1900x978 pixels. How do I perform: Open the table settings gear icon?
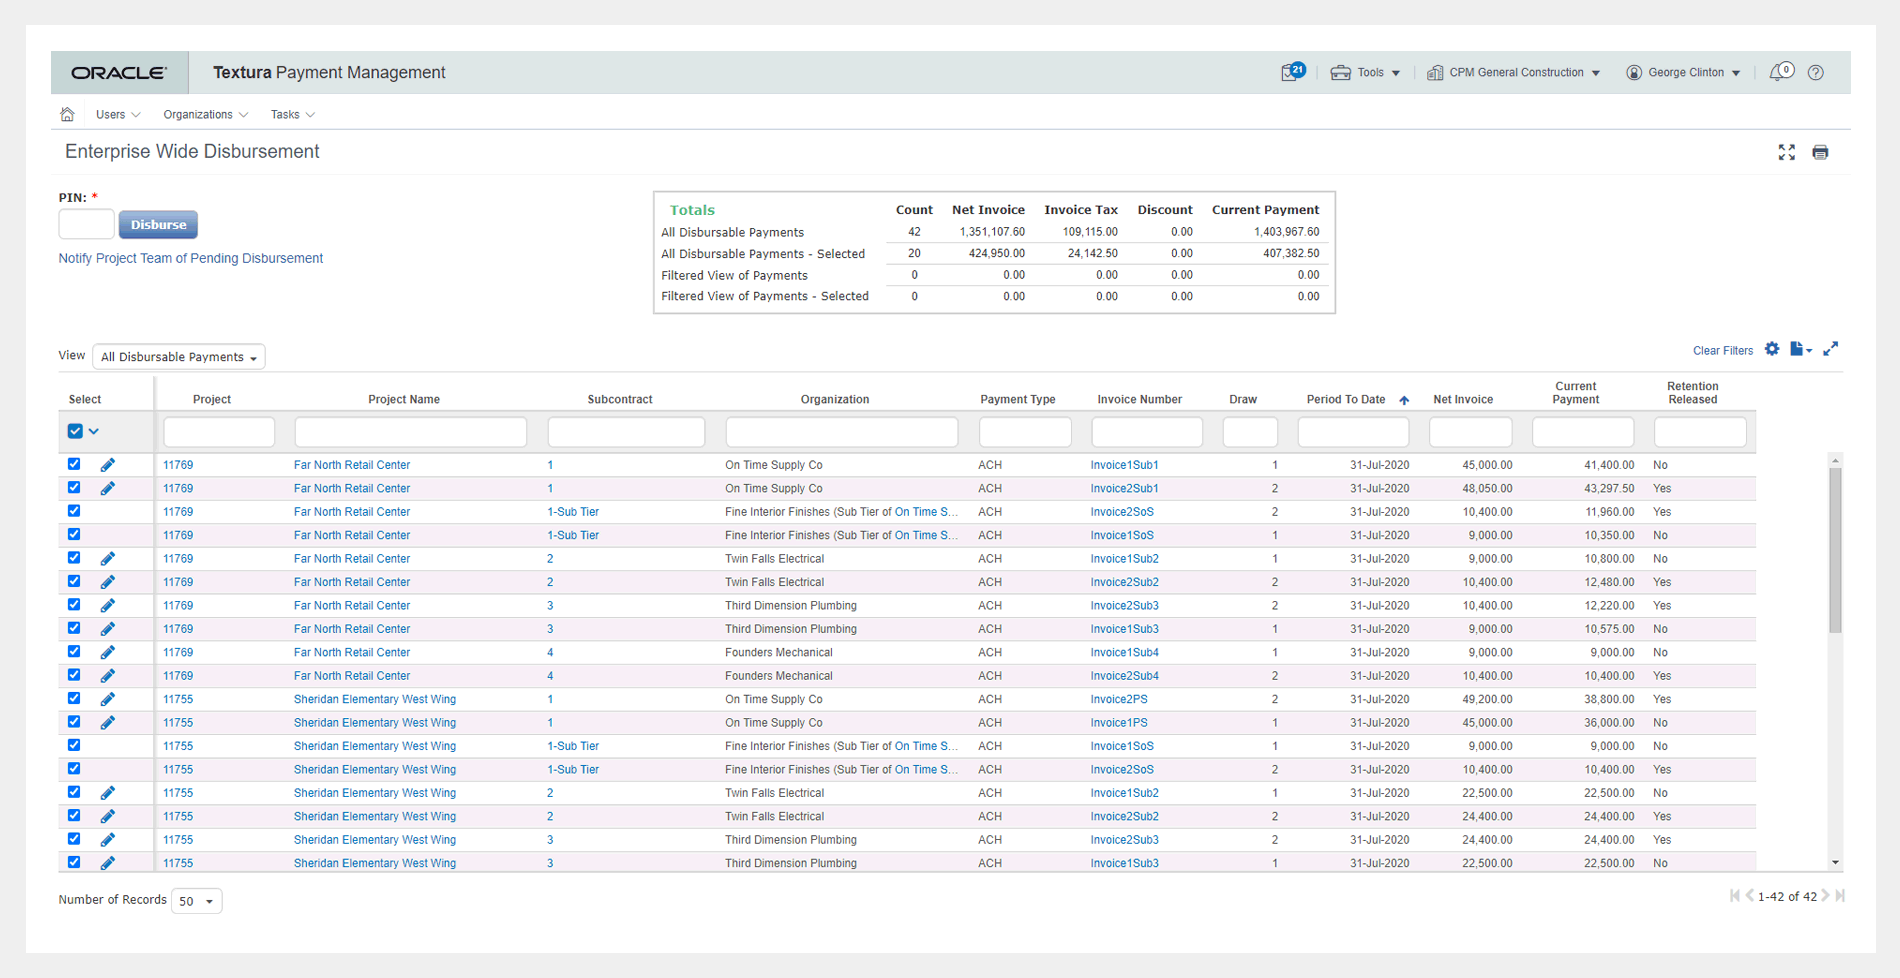pyautogui.click(x=1771, y=349)
